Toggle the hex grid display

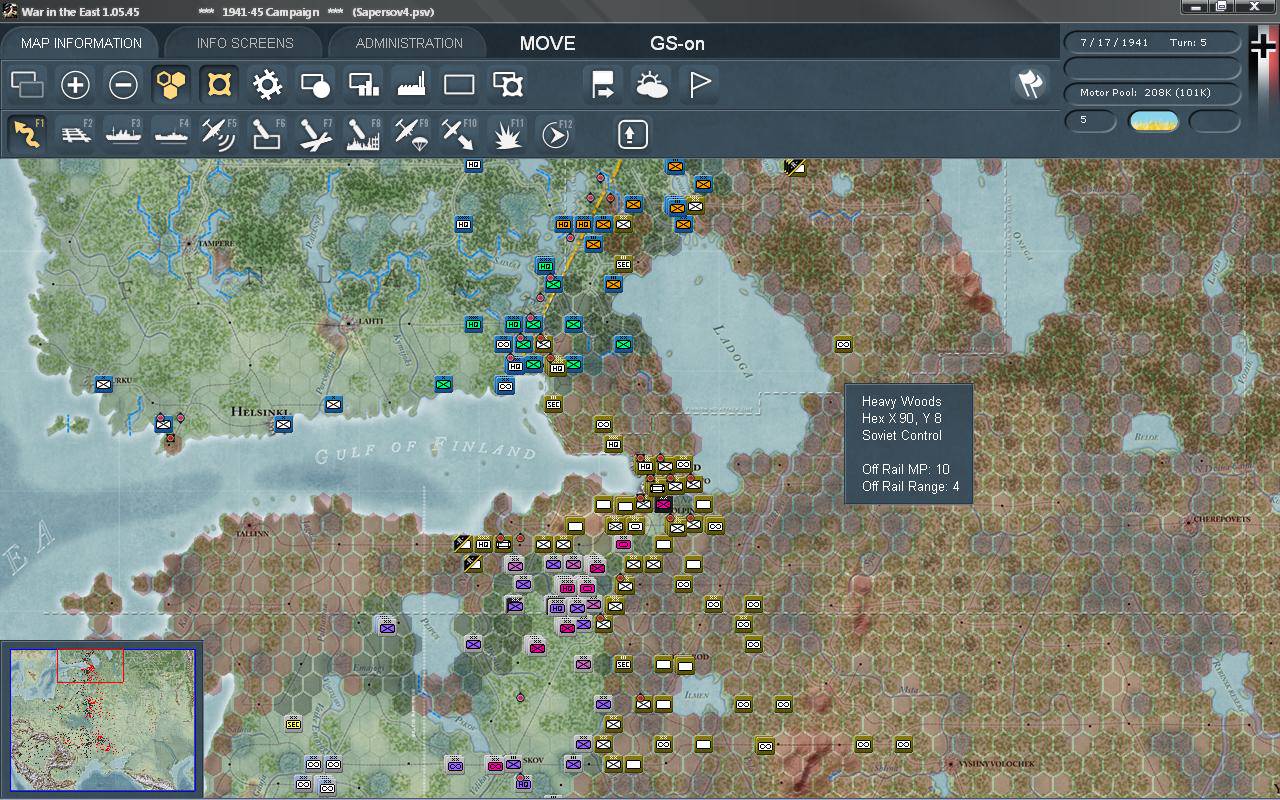pos(171,85)
